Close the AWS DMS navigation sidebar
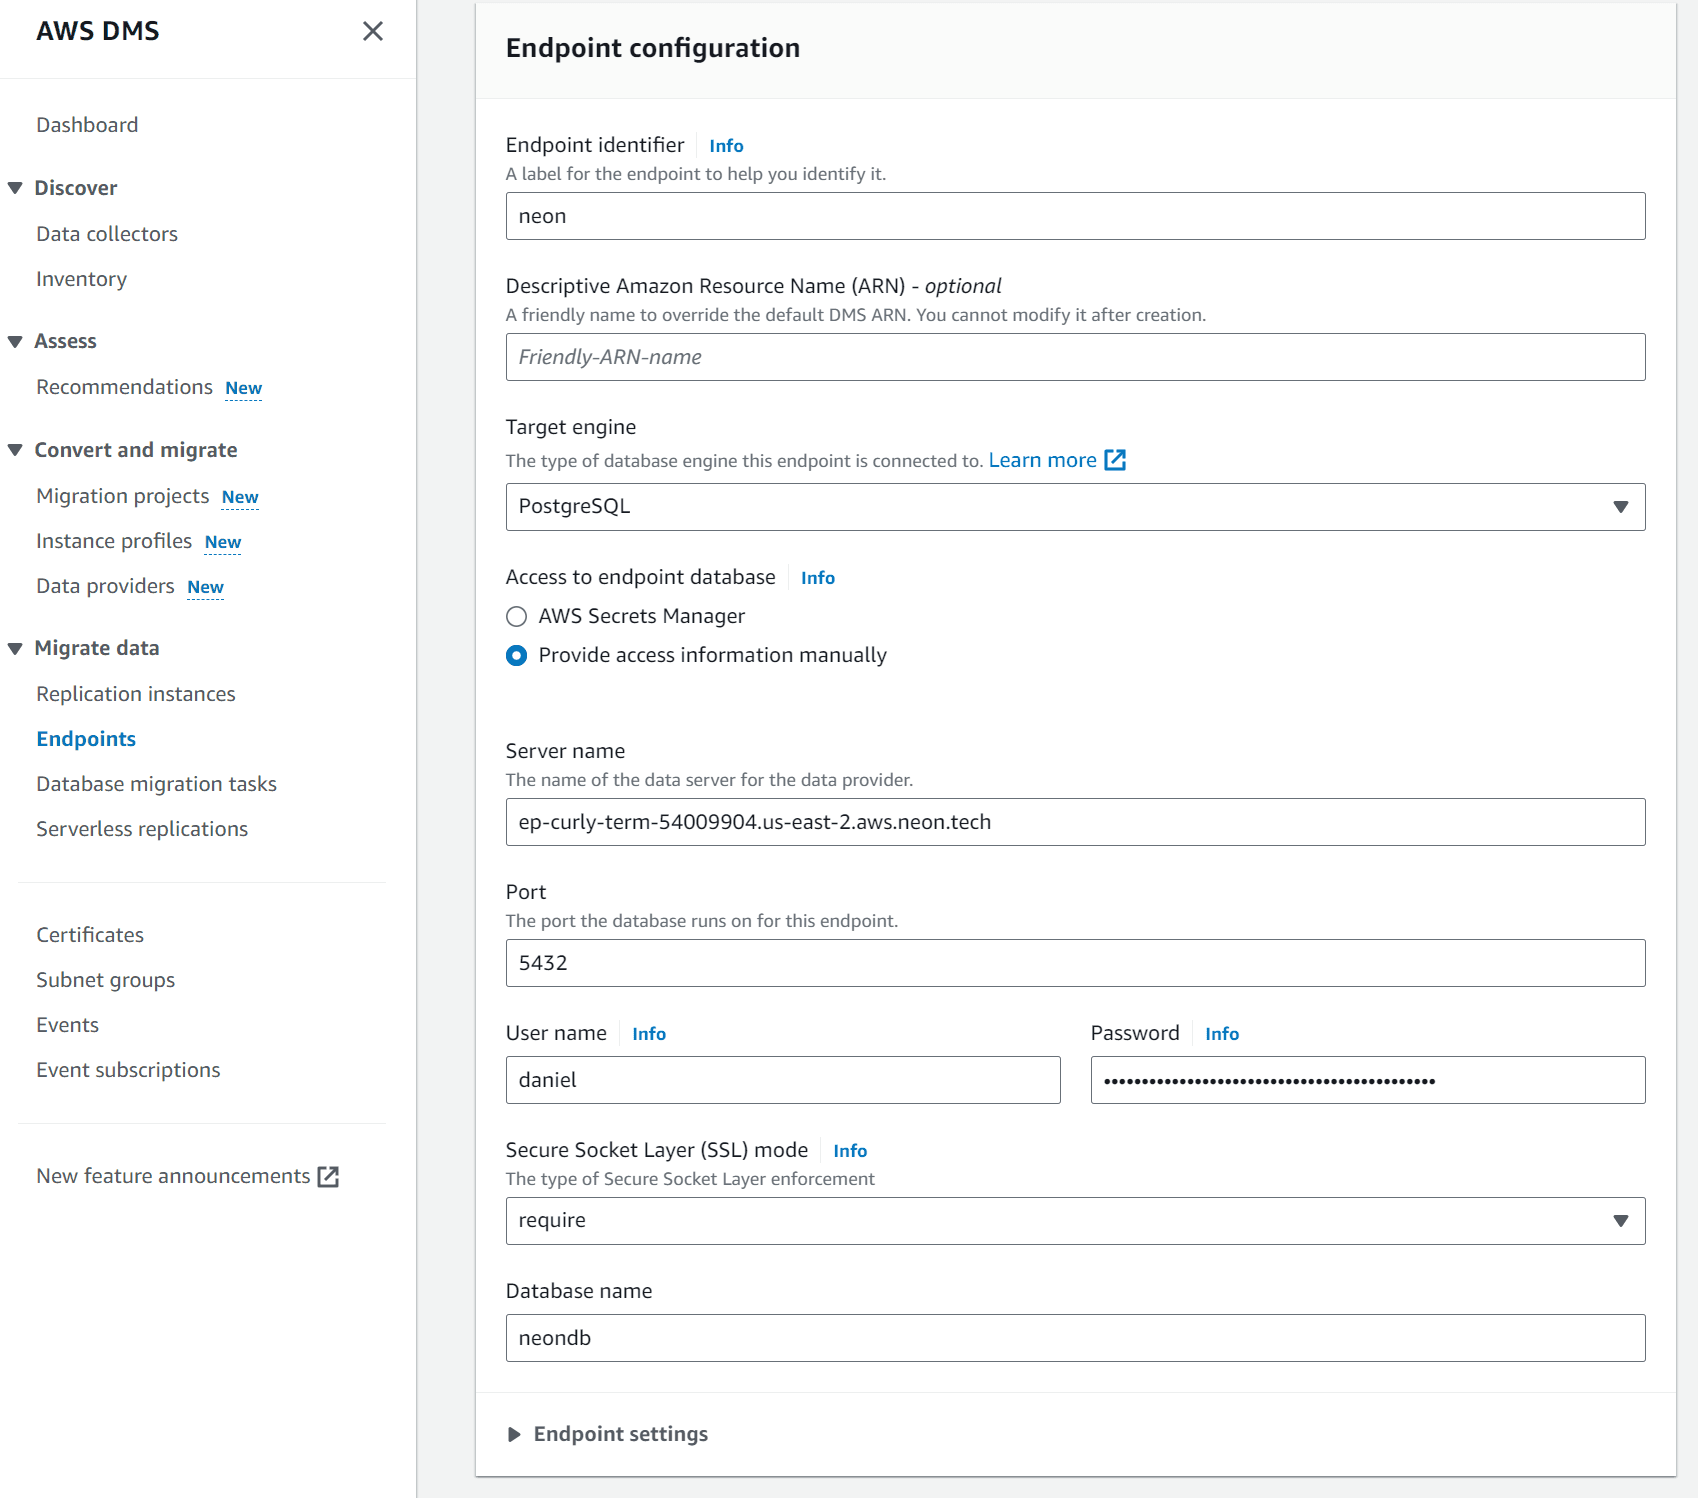Viewport: 1698px width, 1498px height. click(372, 31)
